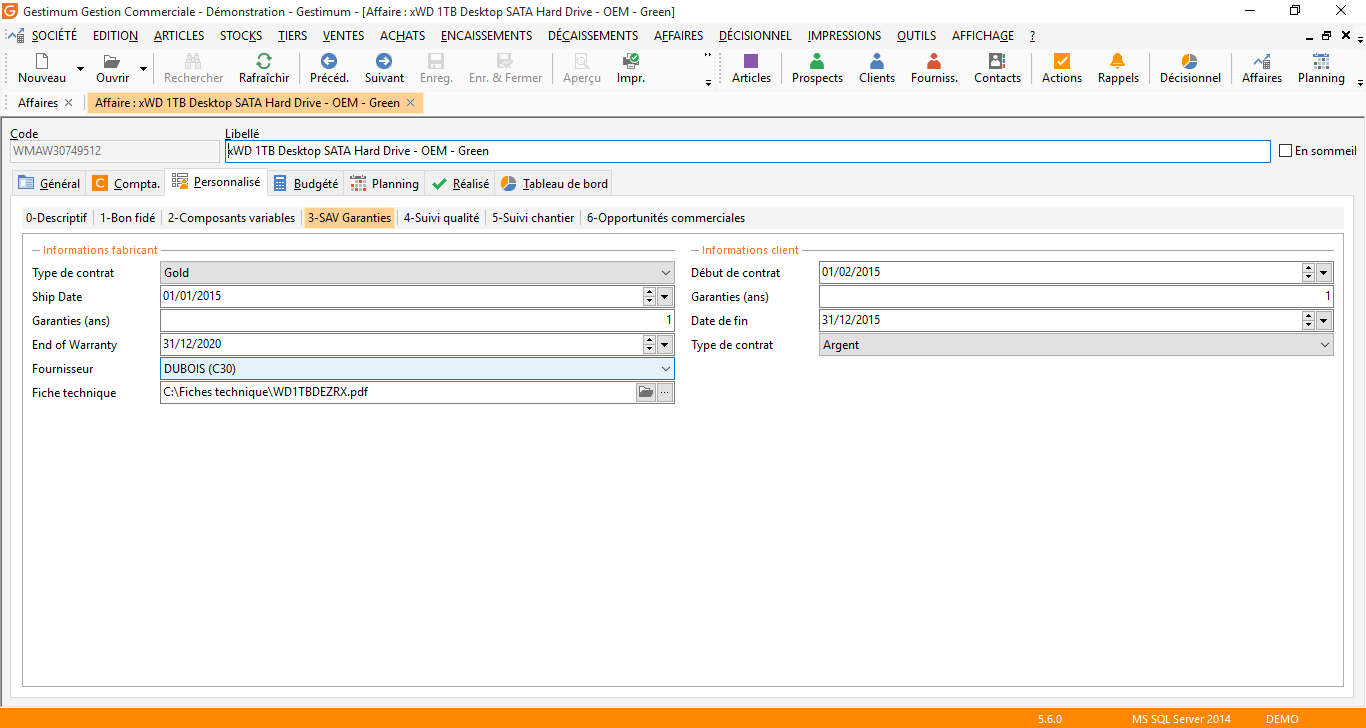Image resolution: width=1366 pixels, height=728 pixels.
Task: Click the toolbar overflow chevron
Action: tap(708, 55)
